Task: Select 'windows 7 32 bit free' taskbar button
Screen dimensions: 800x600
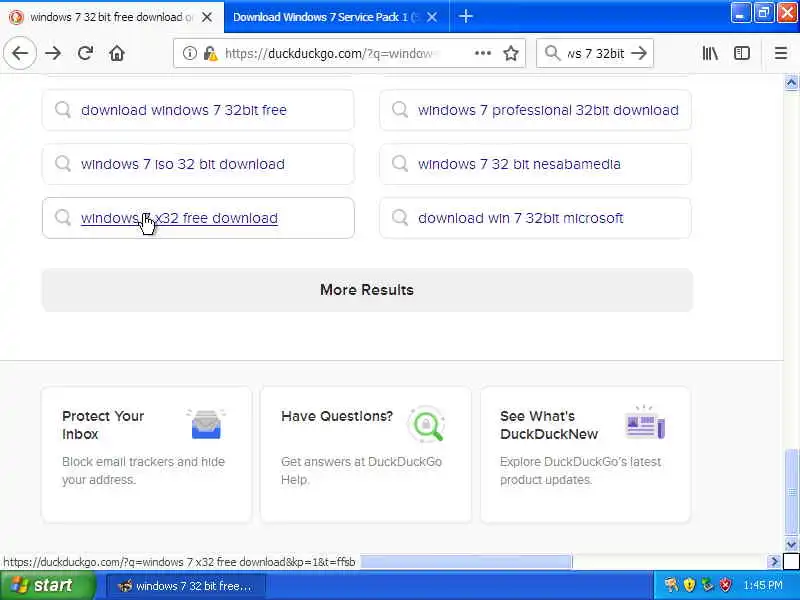Action: coord(186,586)
